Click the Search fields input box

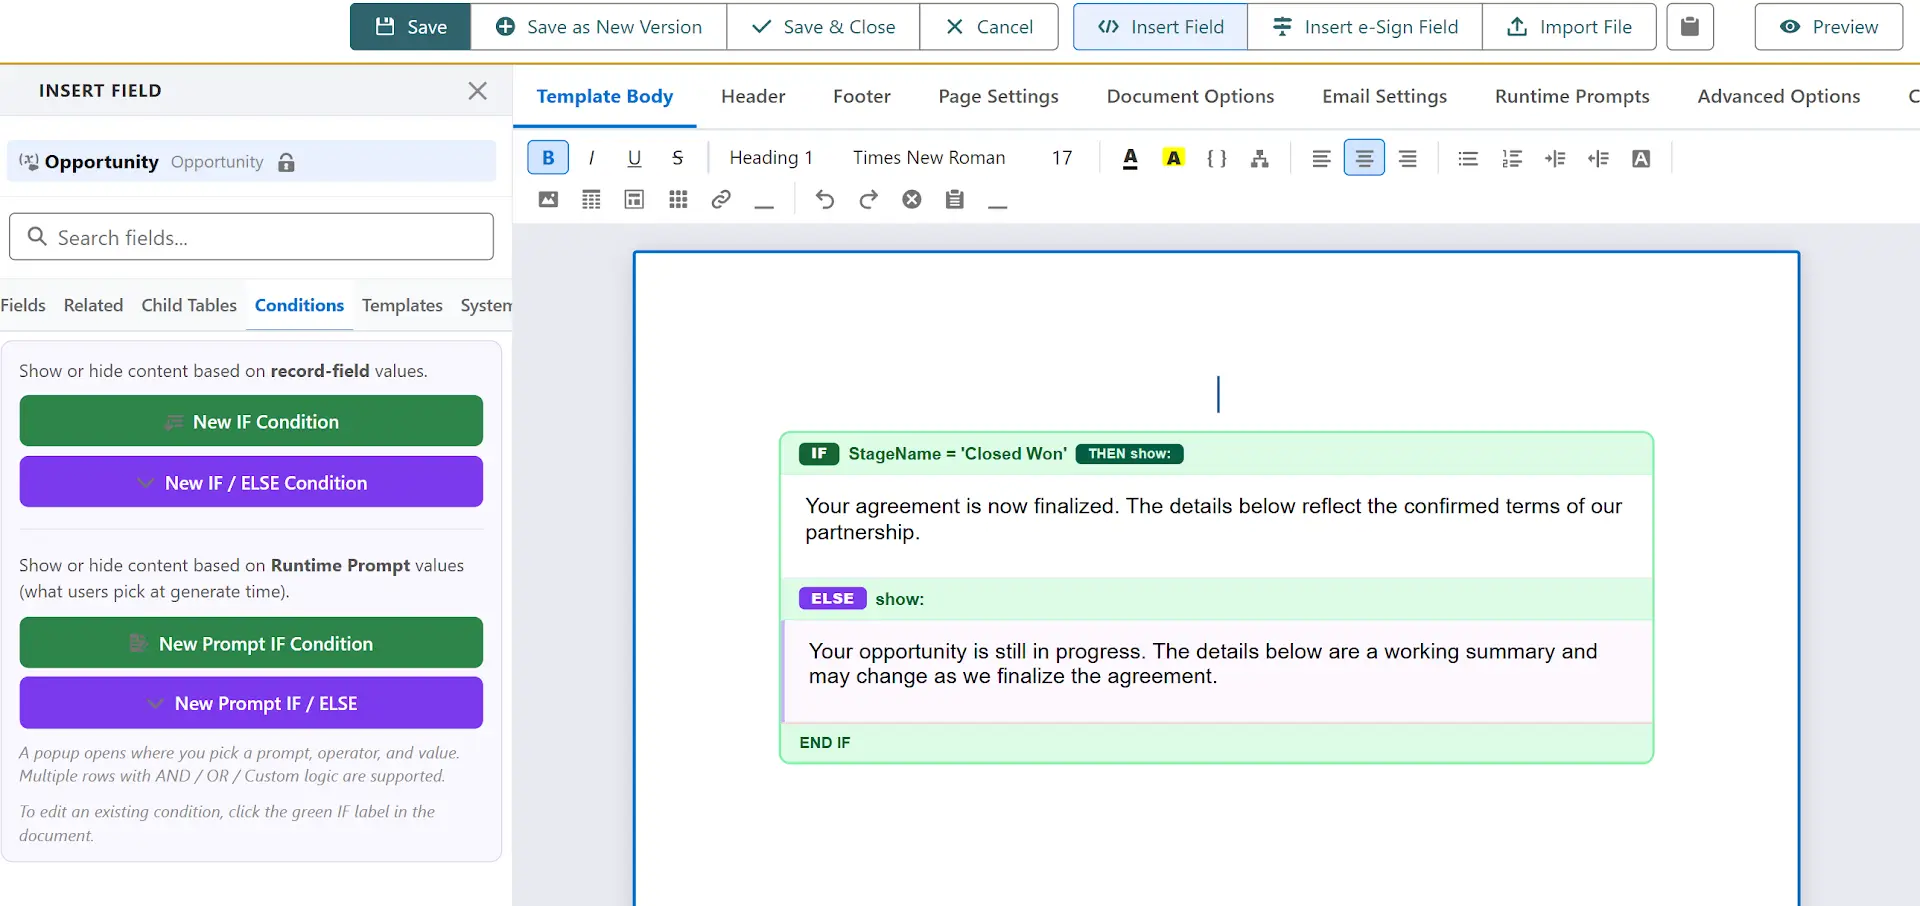(251, 237)
